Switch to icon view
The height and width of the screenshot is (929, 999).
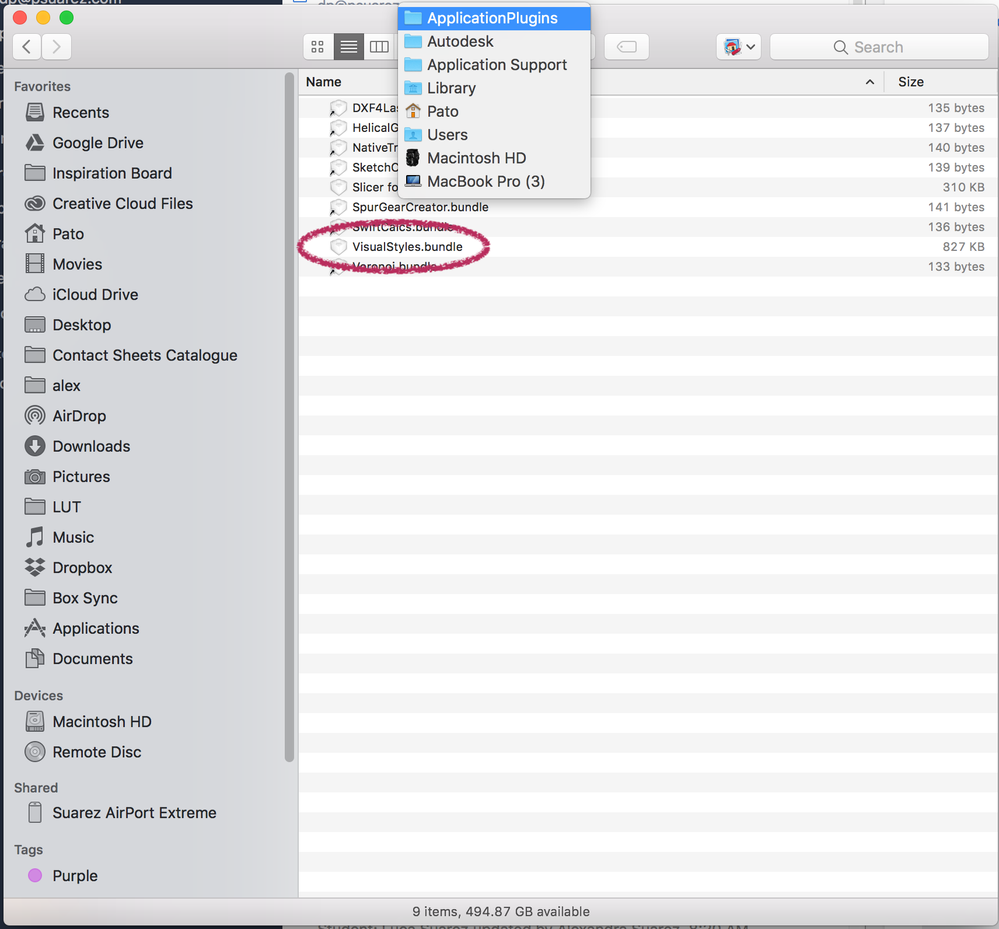click(318, 47)
